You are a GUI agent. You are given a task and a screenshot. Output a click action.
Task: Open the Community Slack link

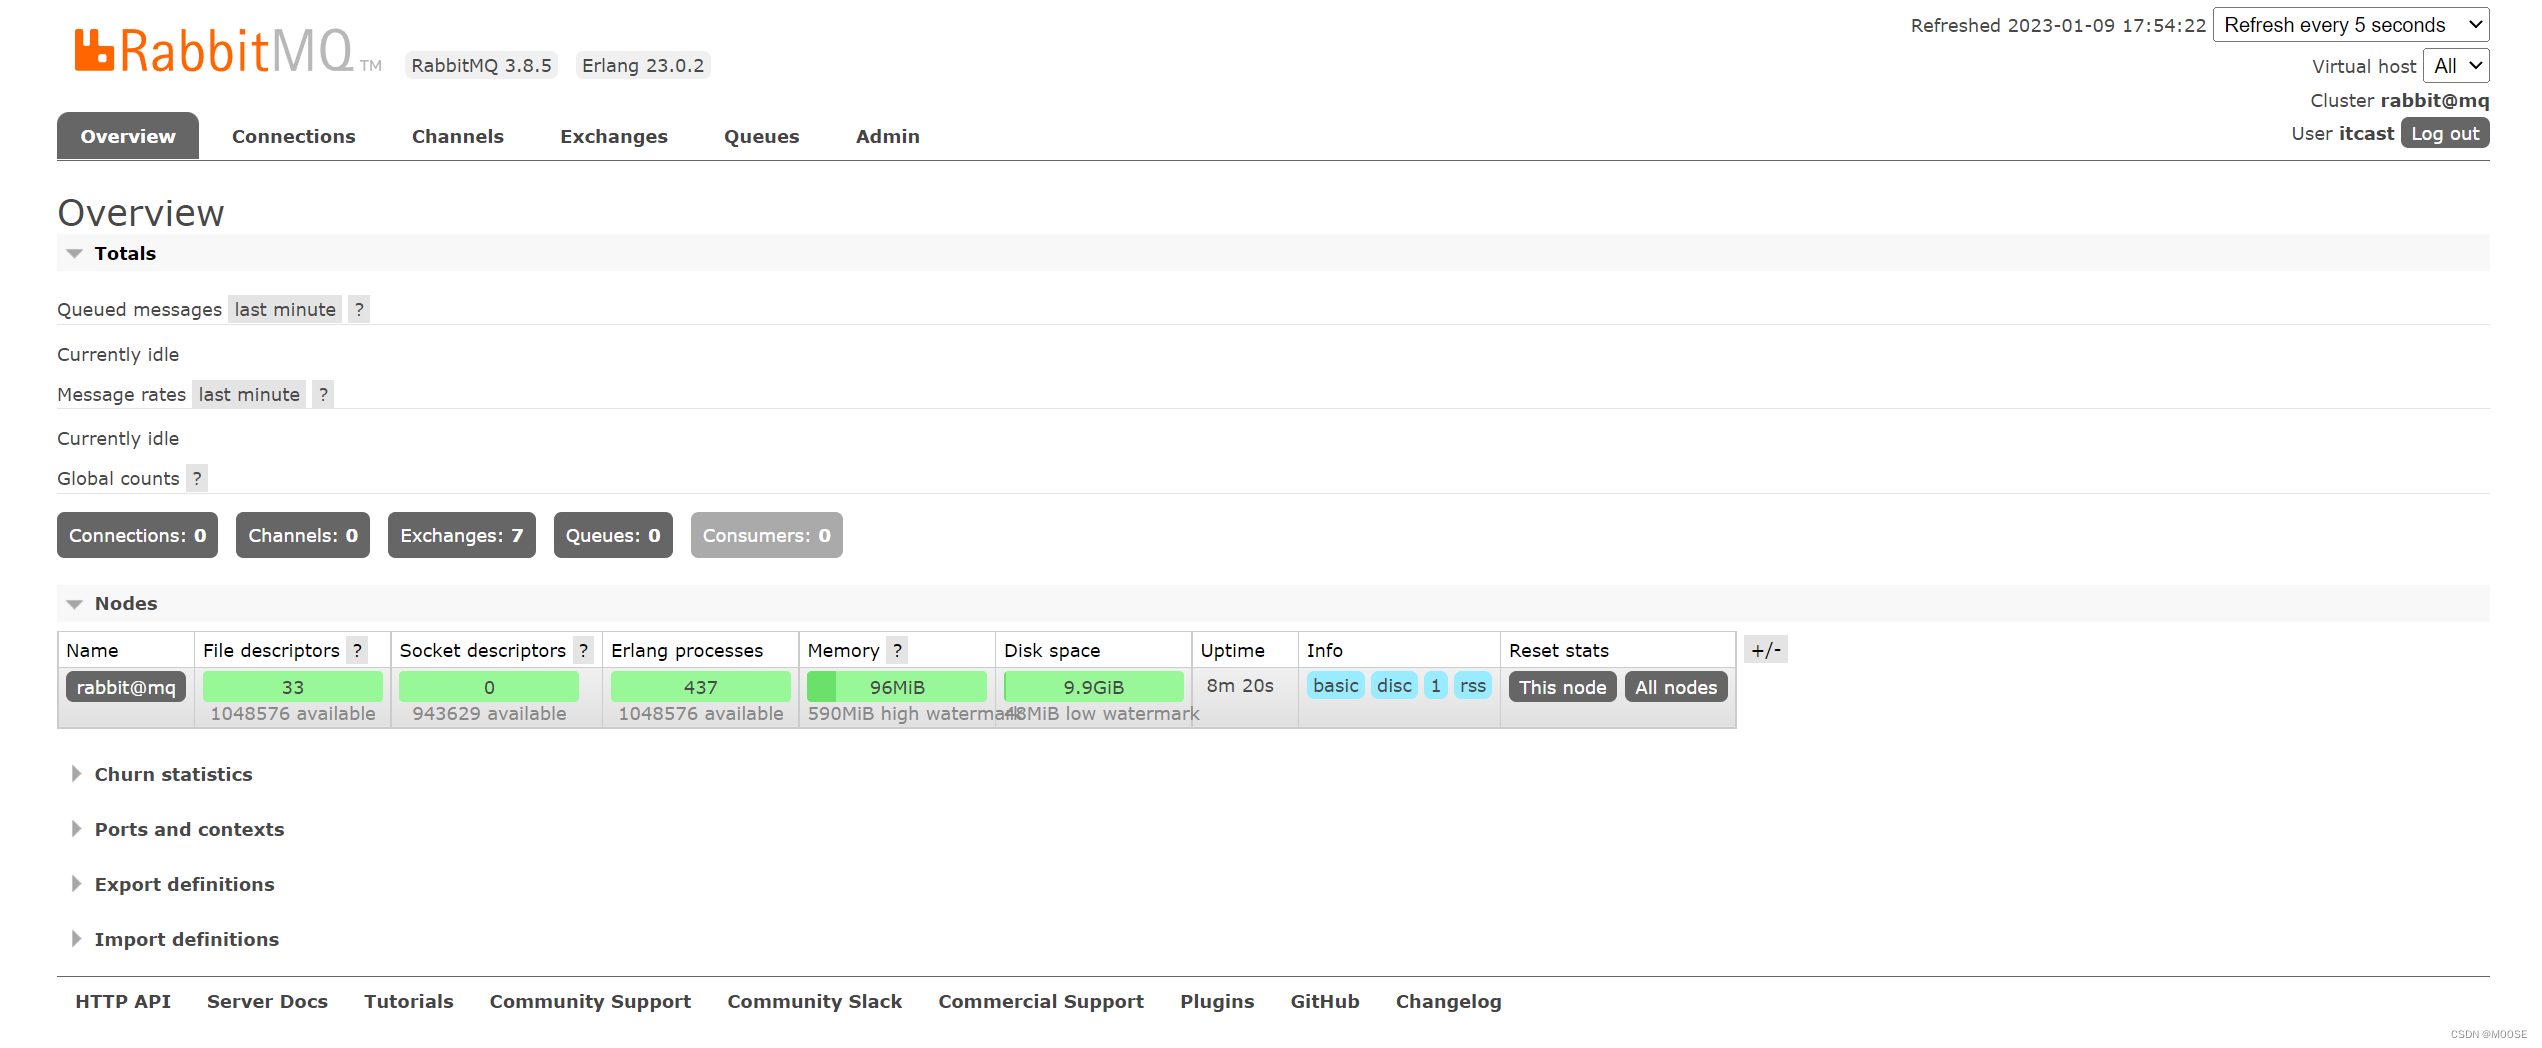[x=815, y=1001]
